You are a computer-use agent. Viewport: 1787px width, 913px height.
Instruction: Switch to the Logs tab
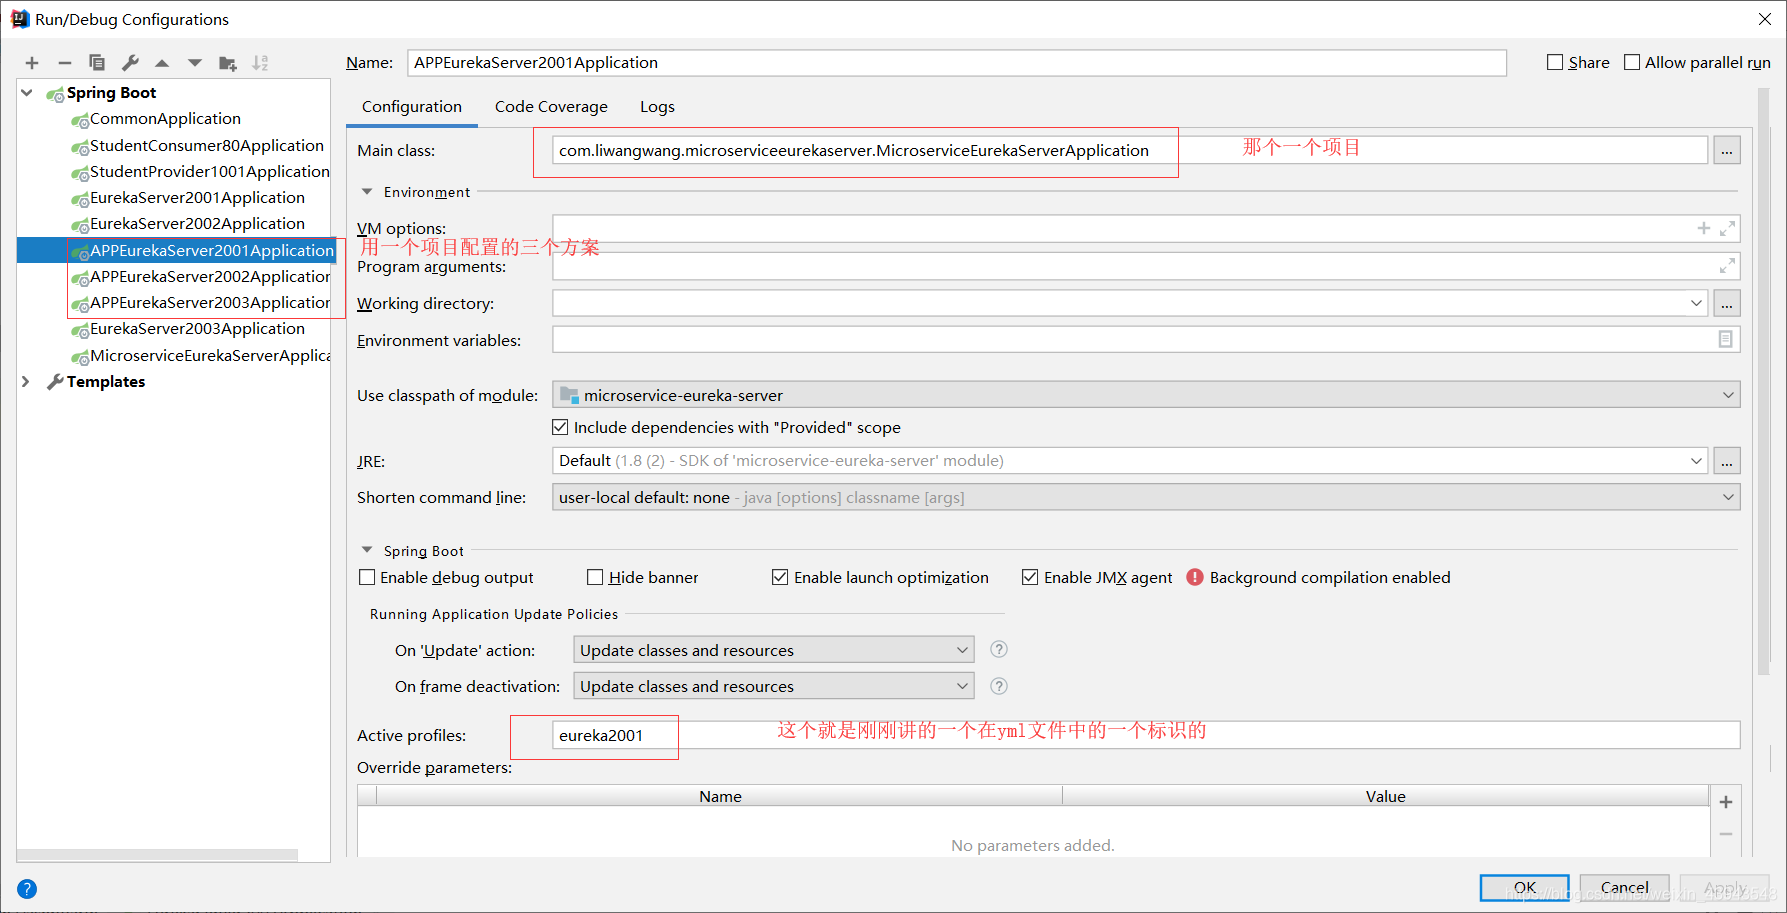(657, 107)
